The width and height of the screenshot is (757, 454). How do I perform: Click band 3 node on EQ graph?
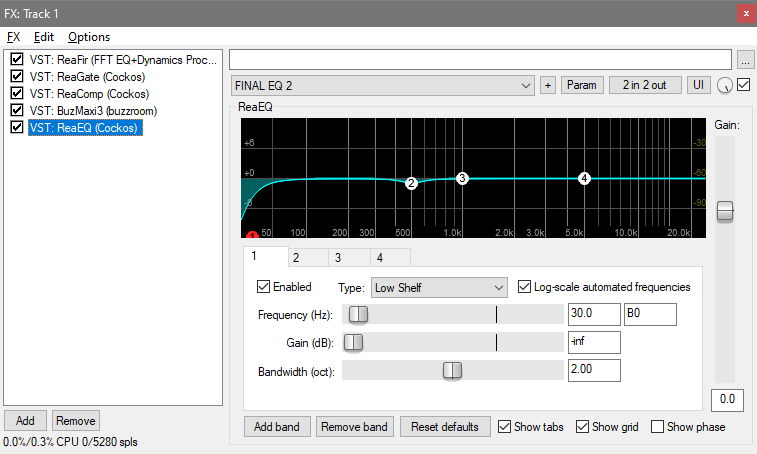point(462,178)
